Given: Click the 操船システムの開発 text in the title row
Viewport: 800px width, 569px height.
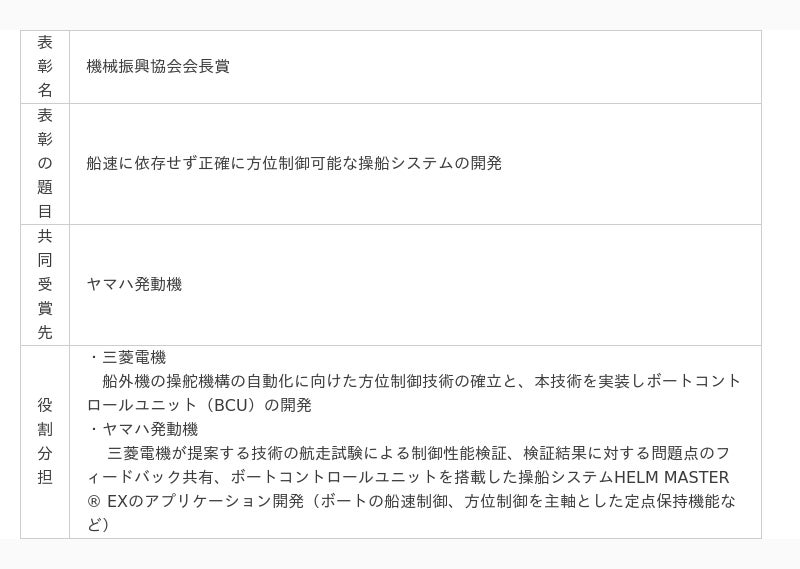Looking at the screenshot, I should coord(438,163).
